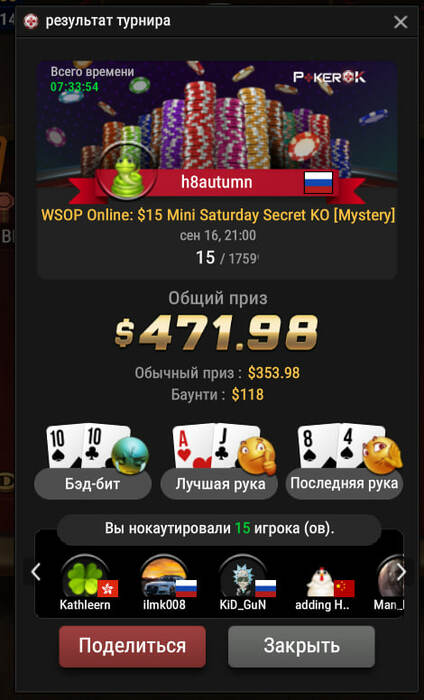Select the Последняя рука hand label
Viewport: 424px width, 700px height.
coord(344,484)
